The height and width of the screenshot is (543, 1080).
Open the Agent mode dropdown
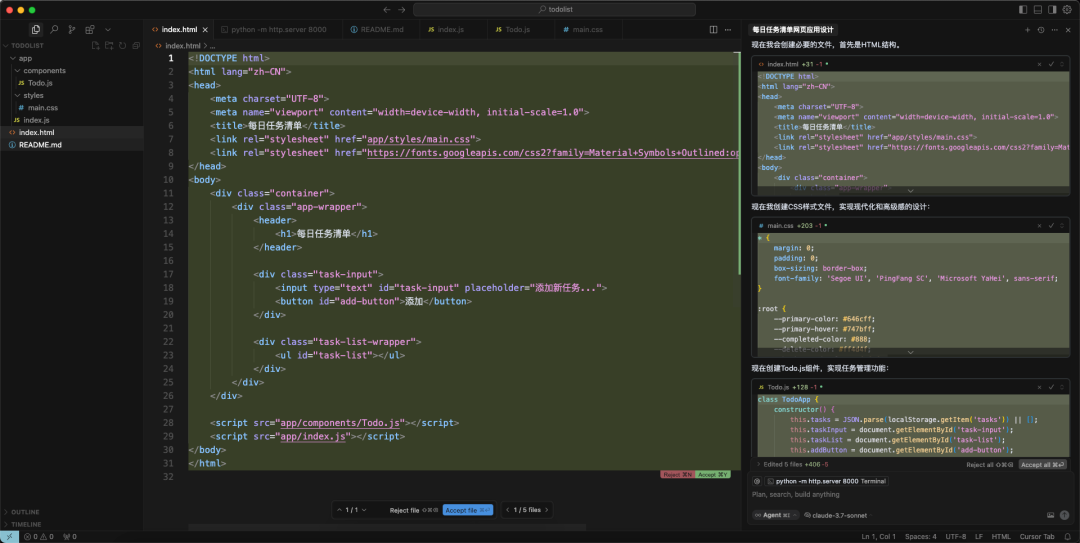(774, 515)
